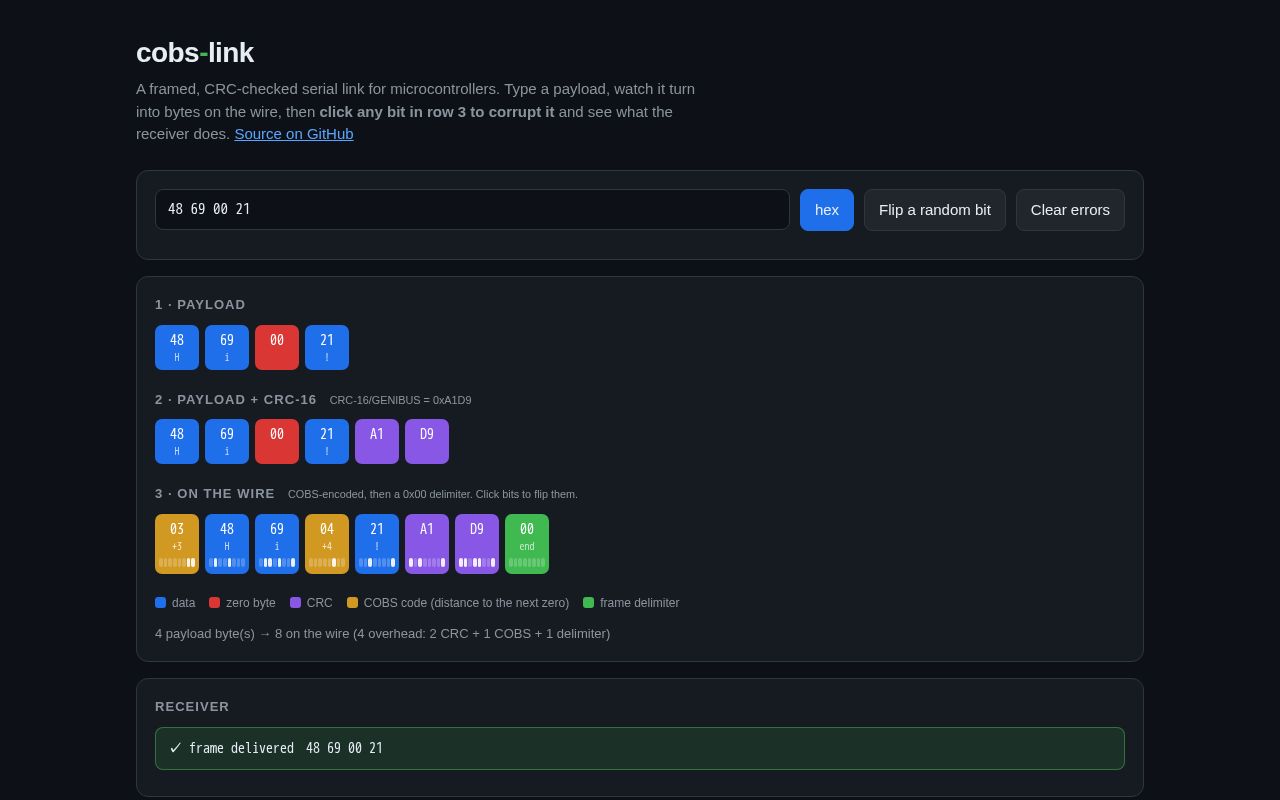Click the COBS code legend label
This screenshot has height=800, width=1280.
click(x=466, y=603)
